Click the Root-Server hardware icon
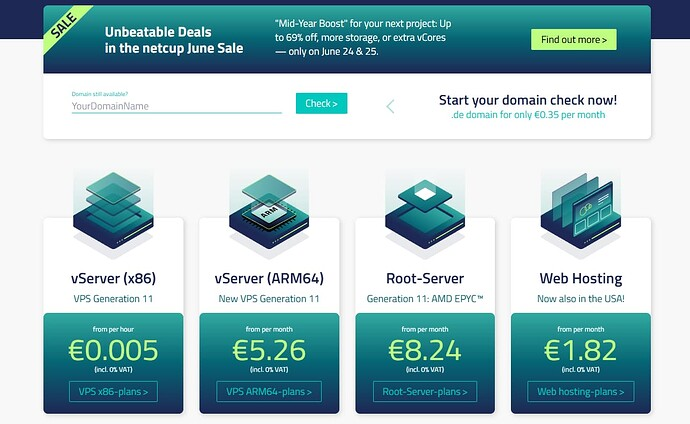This screenshot has width=690, height=424. (425, 214)
